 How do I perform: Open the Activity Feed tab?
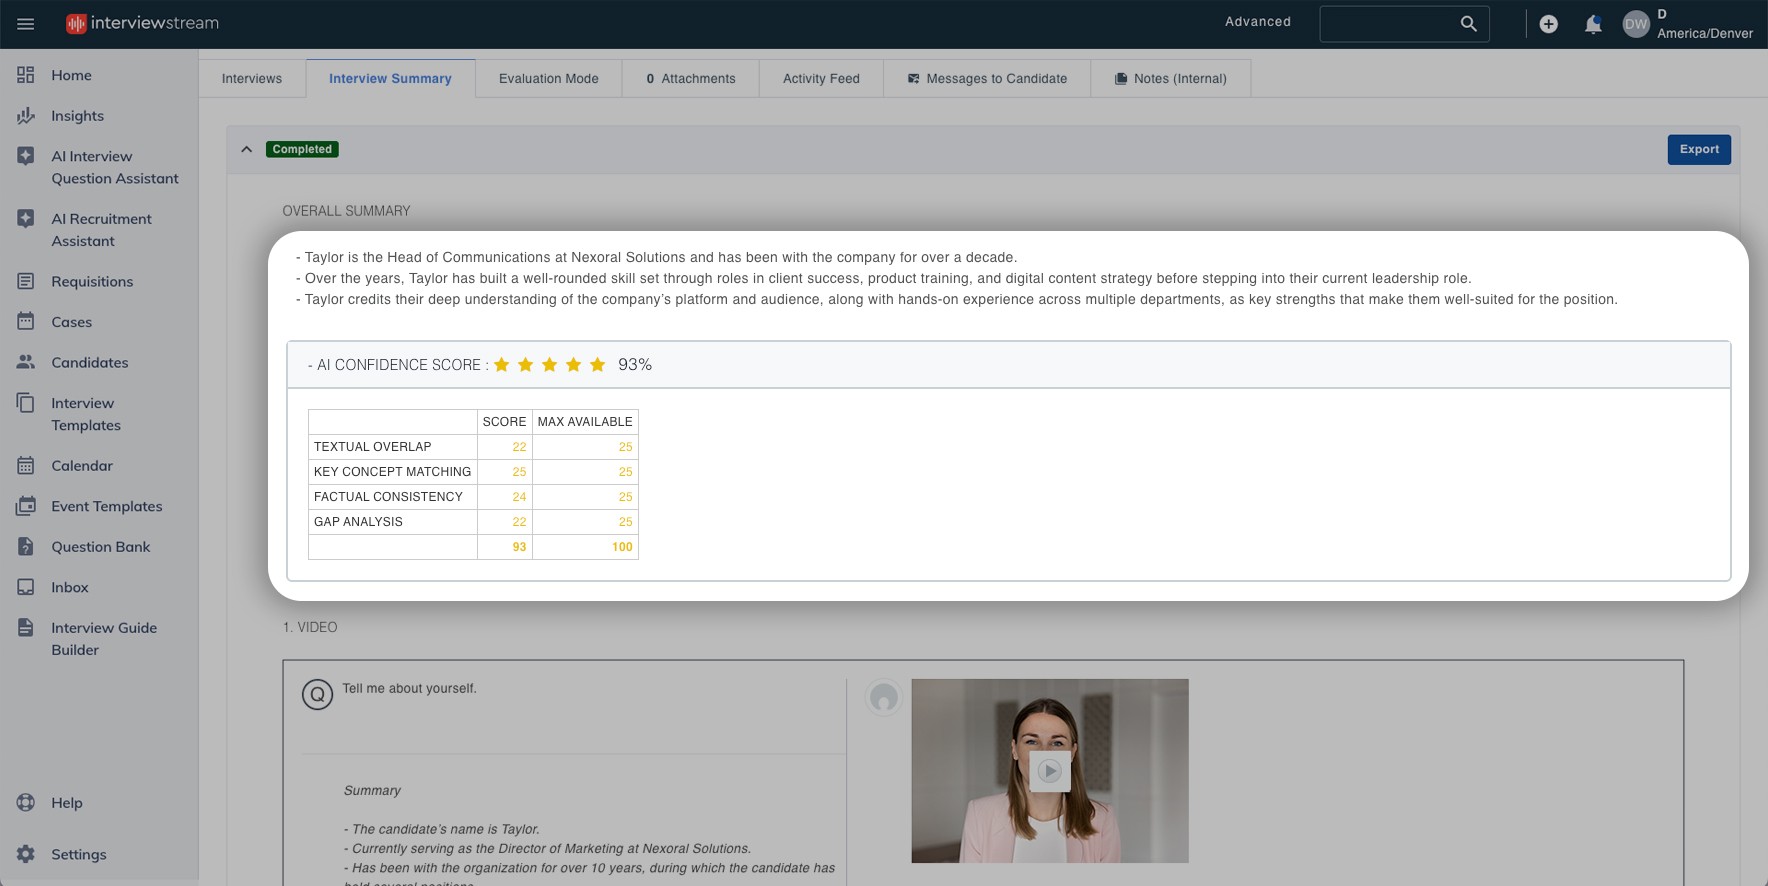pos(821,78)
